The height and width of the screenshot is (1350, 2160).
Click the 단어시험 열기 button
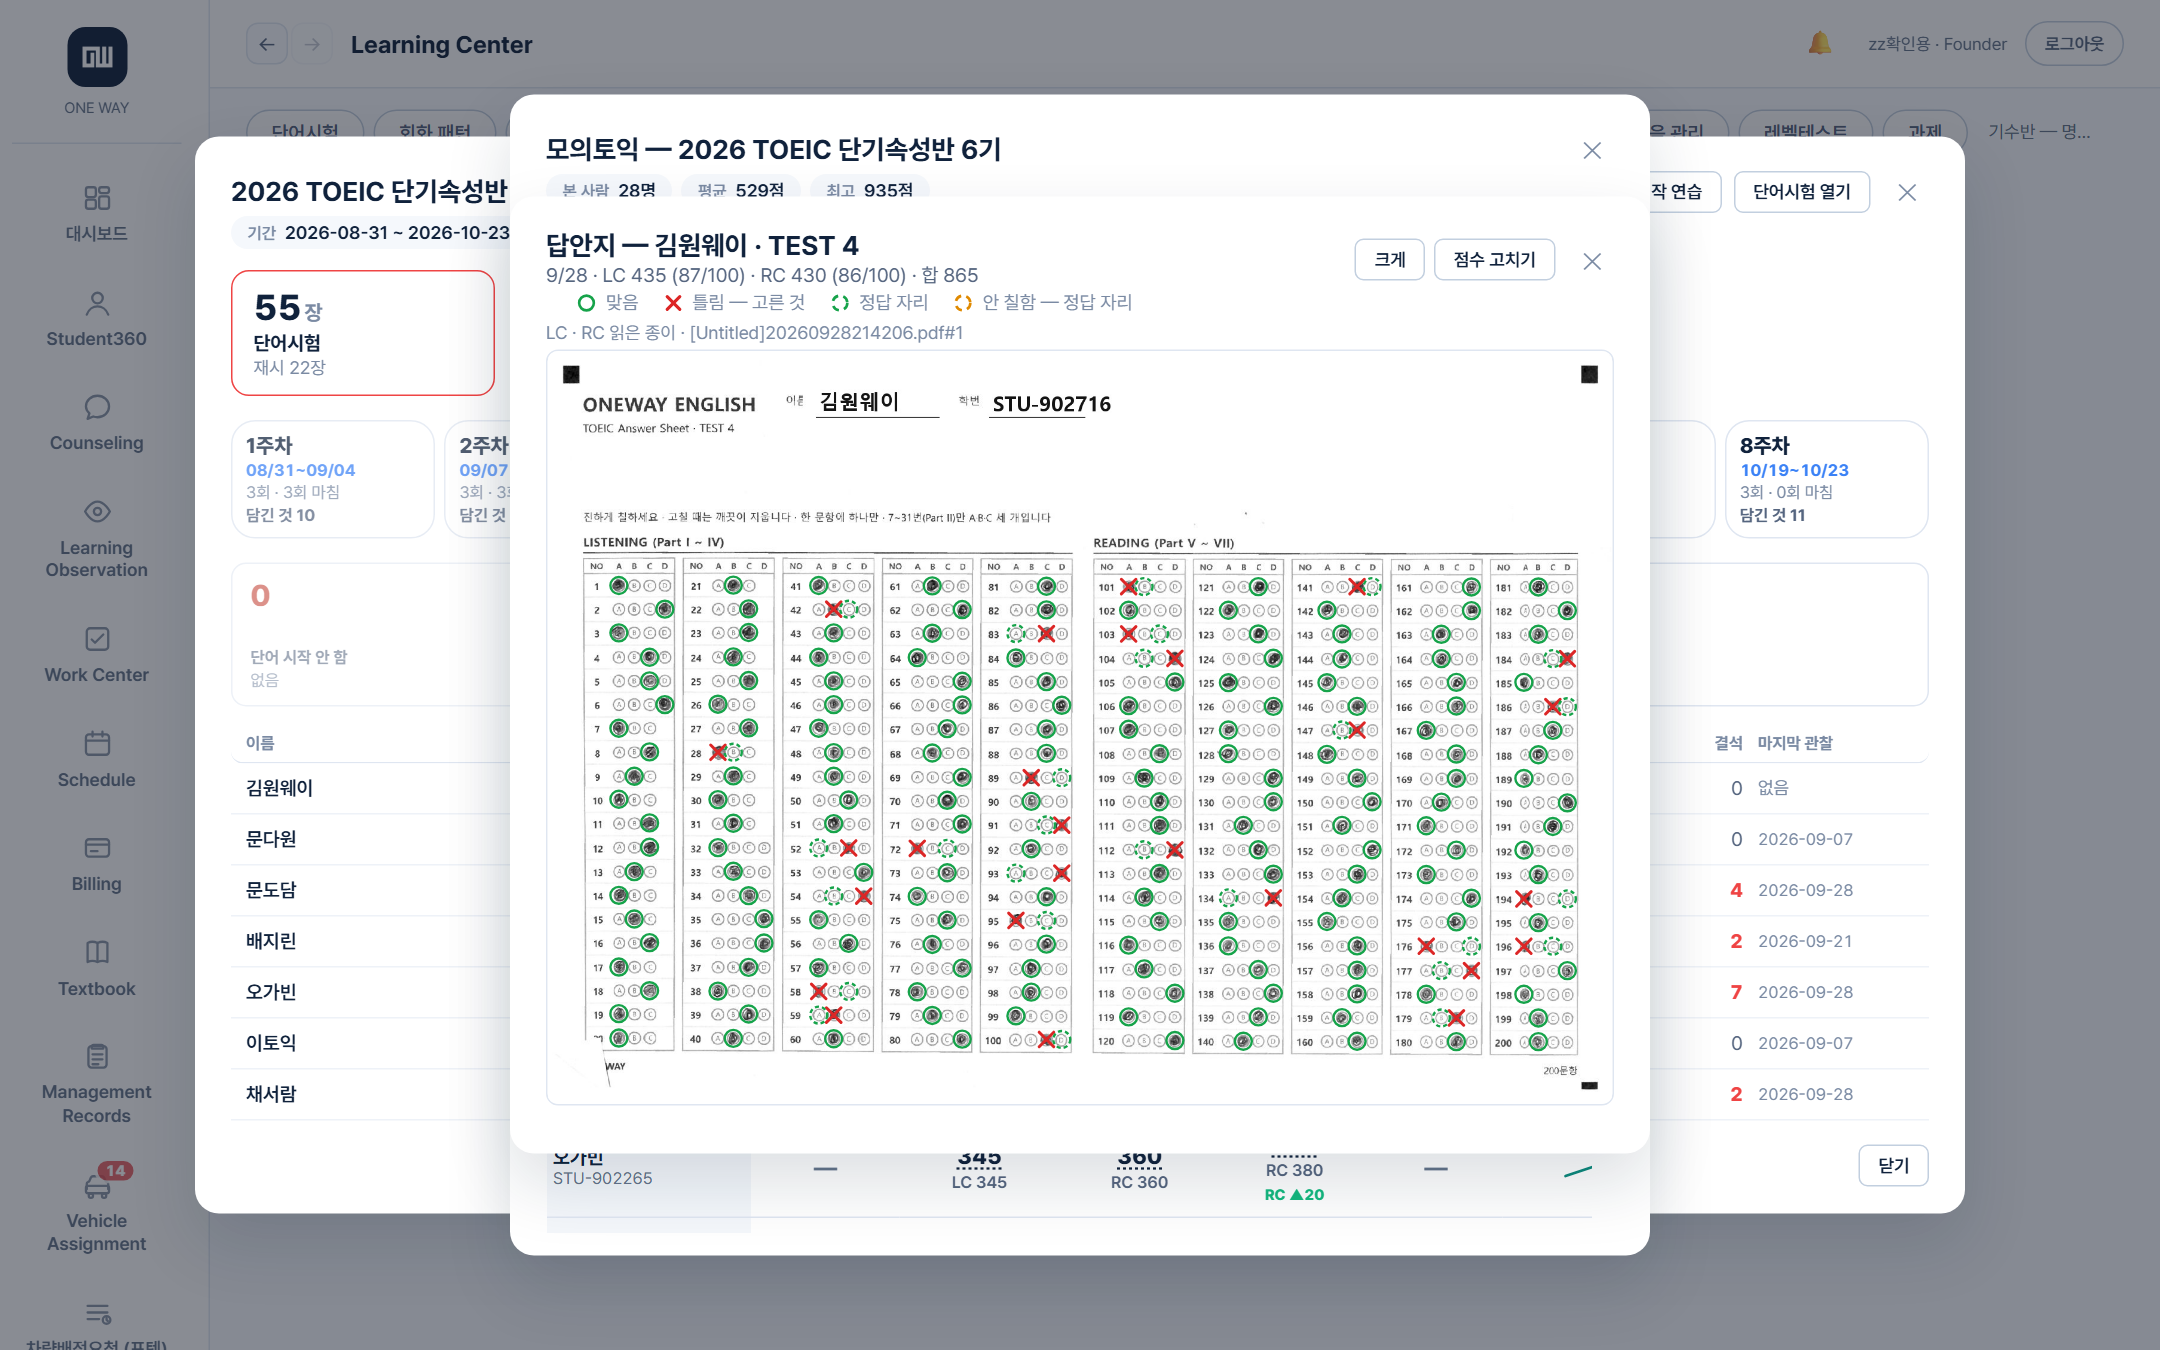[1802, 192]
